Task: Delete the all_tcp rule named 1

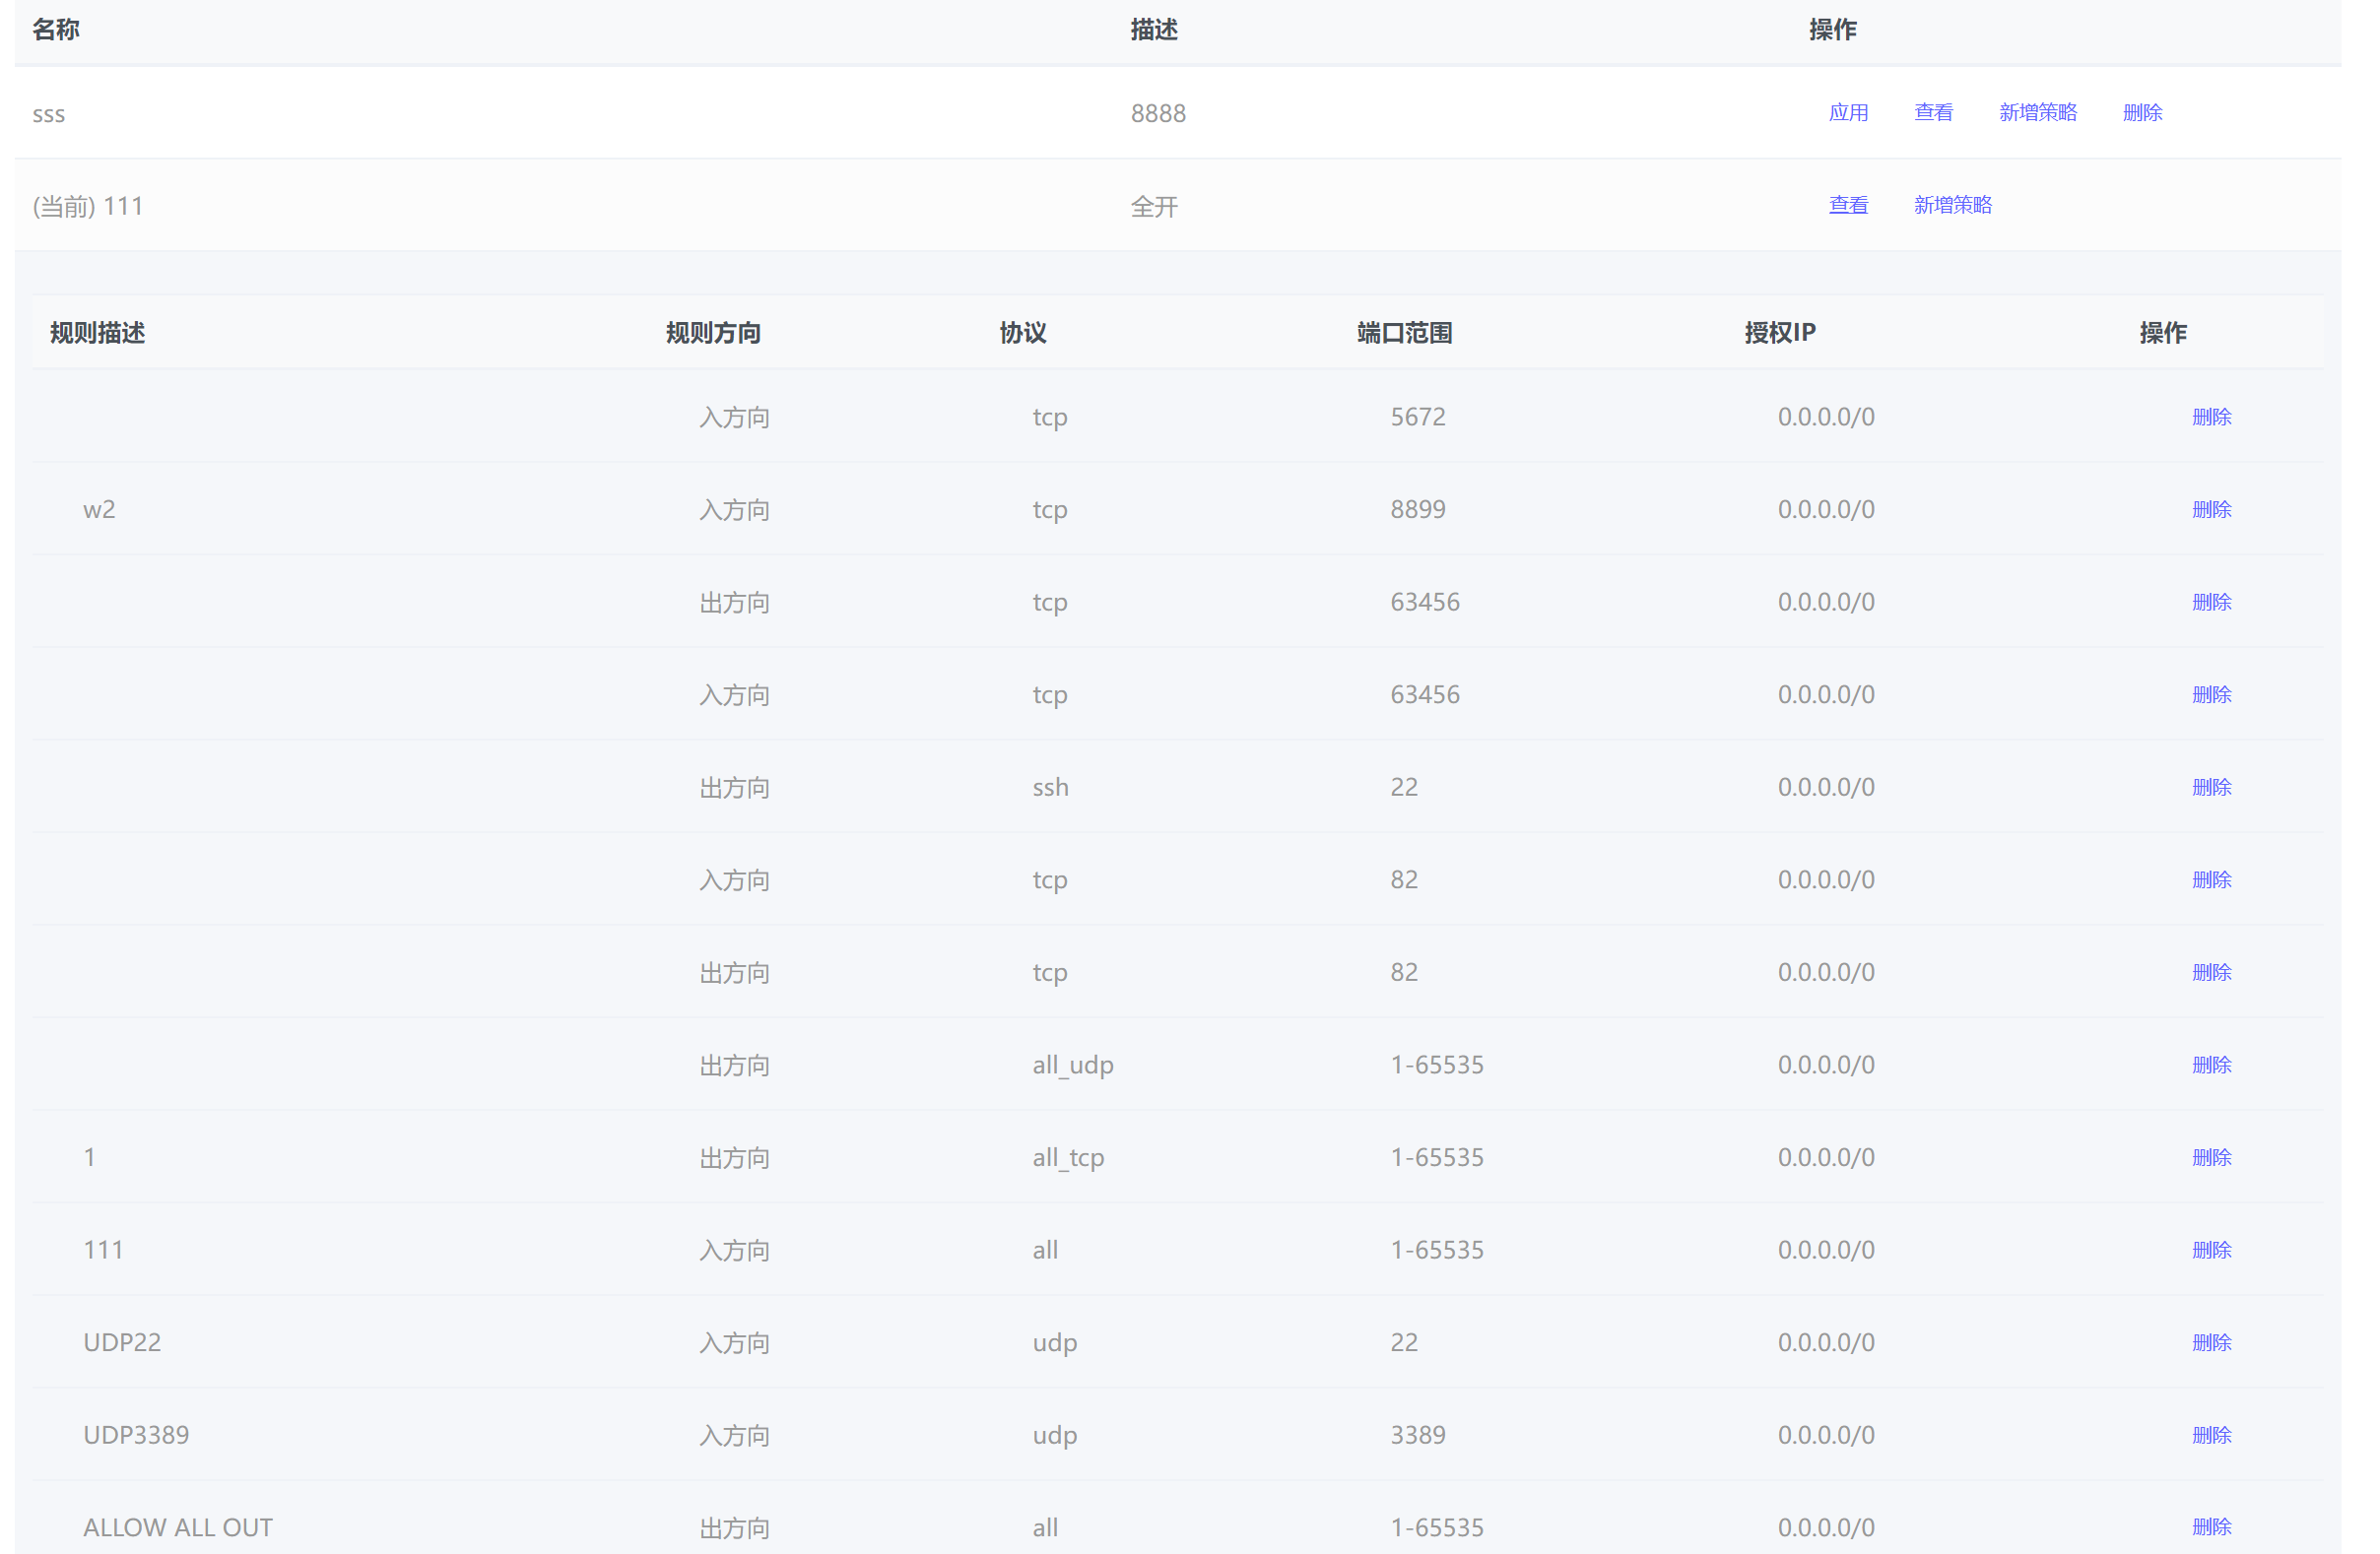Action: click(x=2211, y=1157)
